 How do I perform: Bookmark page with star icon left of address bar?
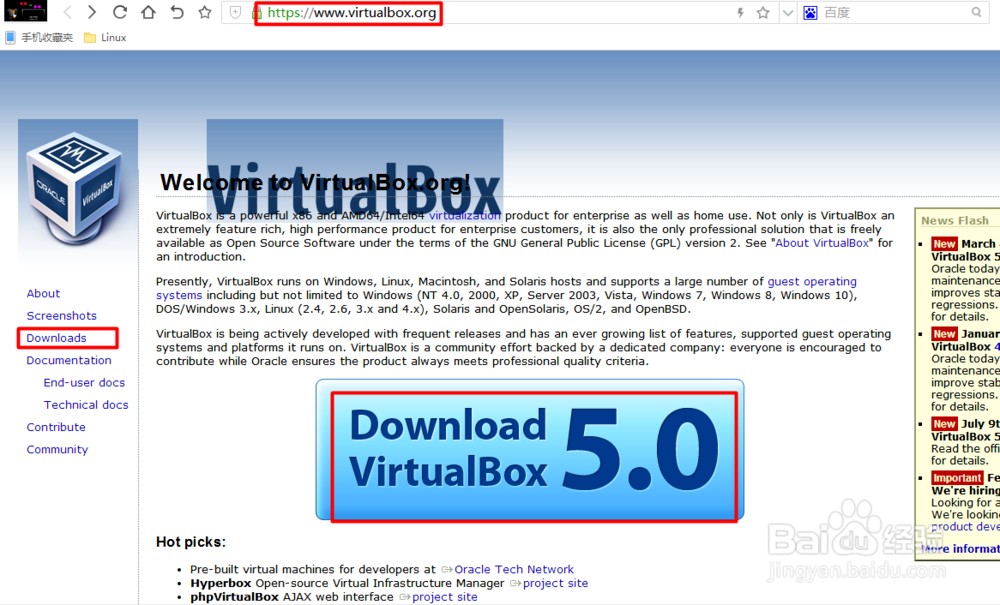(x=205, y=12)
